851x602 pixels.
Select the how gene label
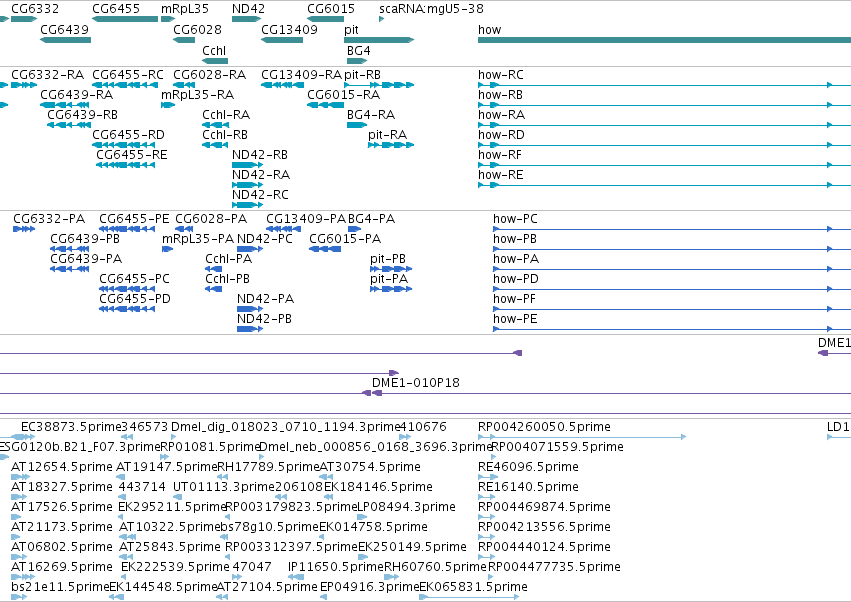(x=490, y=29)
